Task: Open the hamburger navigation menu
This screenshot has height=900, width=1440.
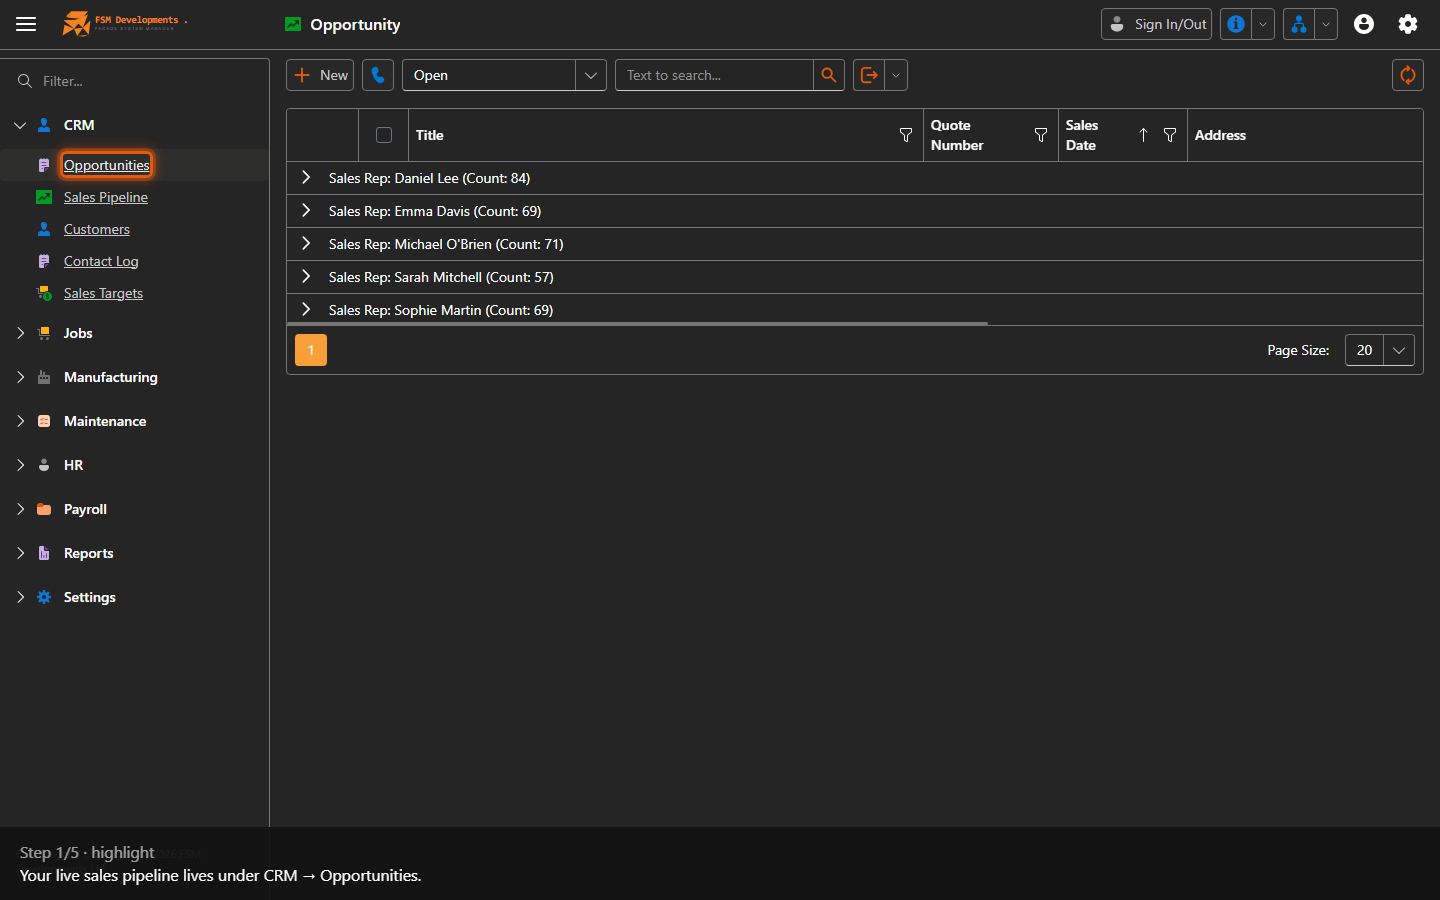Action: [x=26, y=24]
